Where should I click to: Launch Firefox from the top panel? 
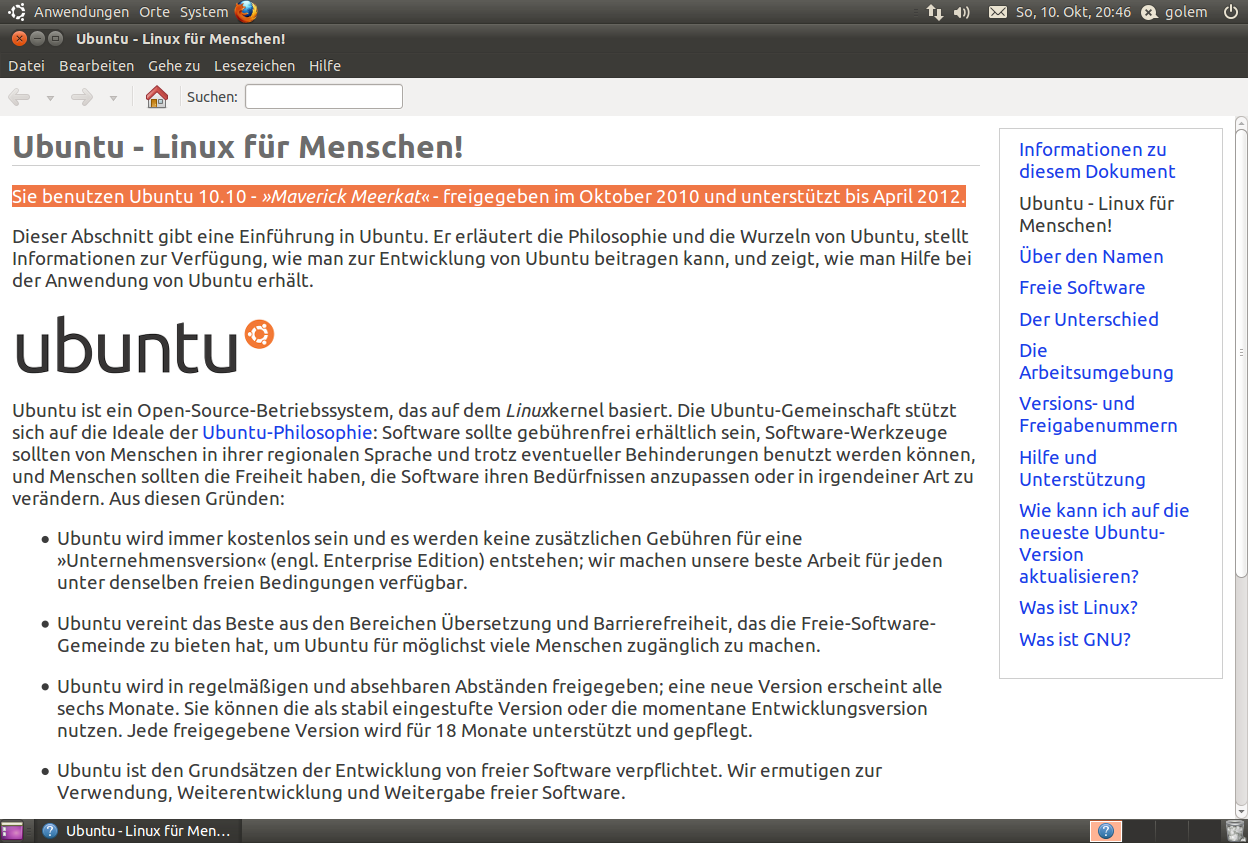point(246,12)
